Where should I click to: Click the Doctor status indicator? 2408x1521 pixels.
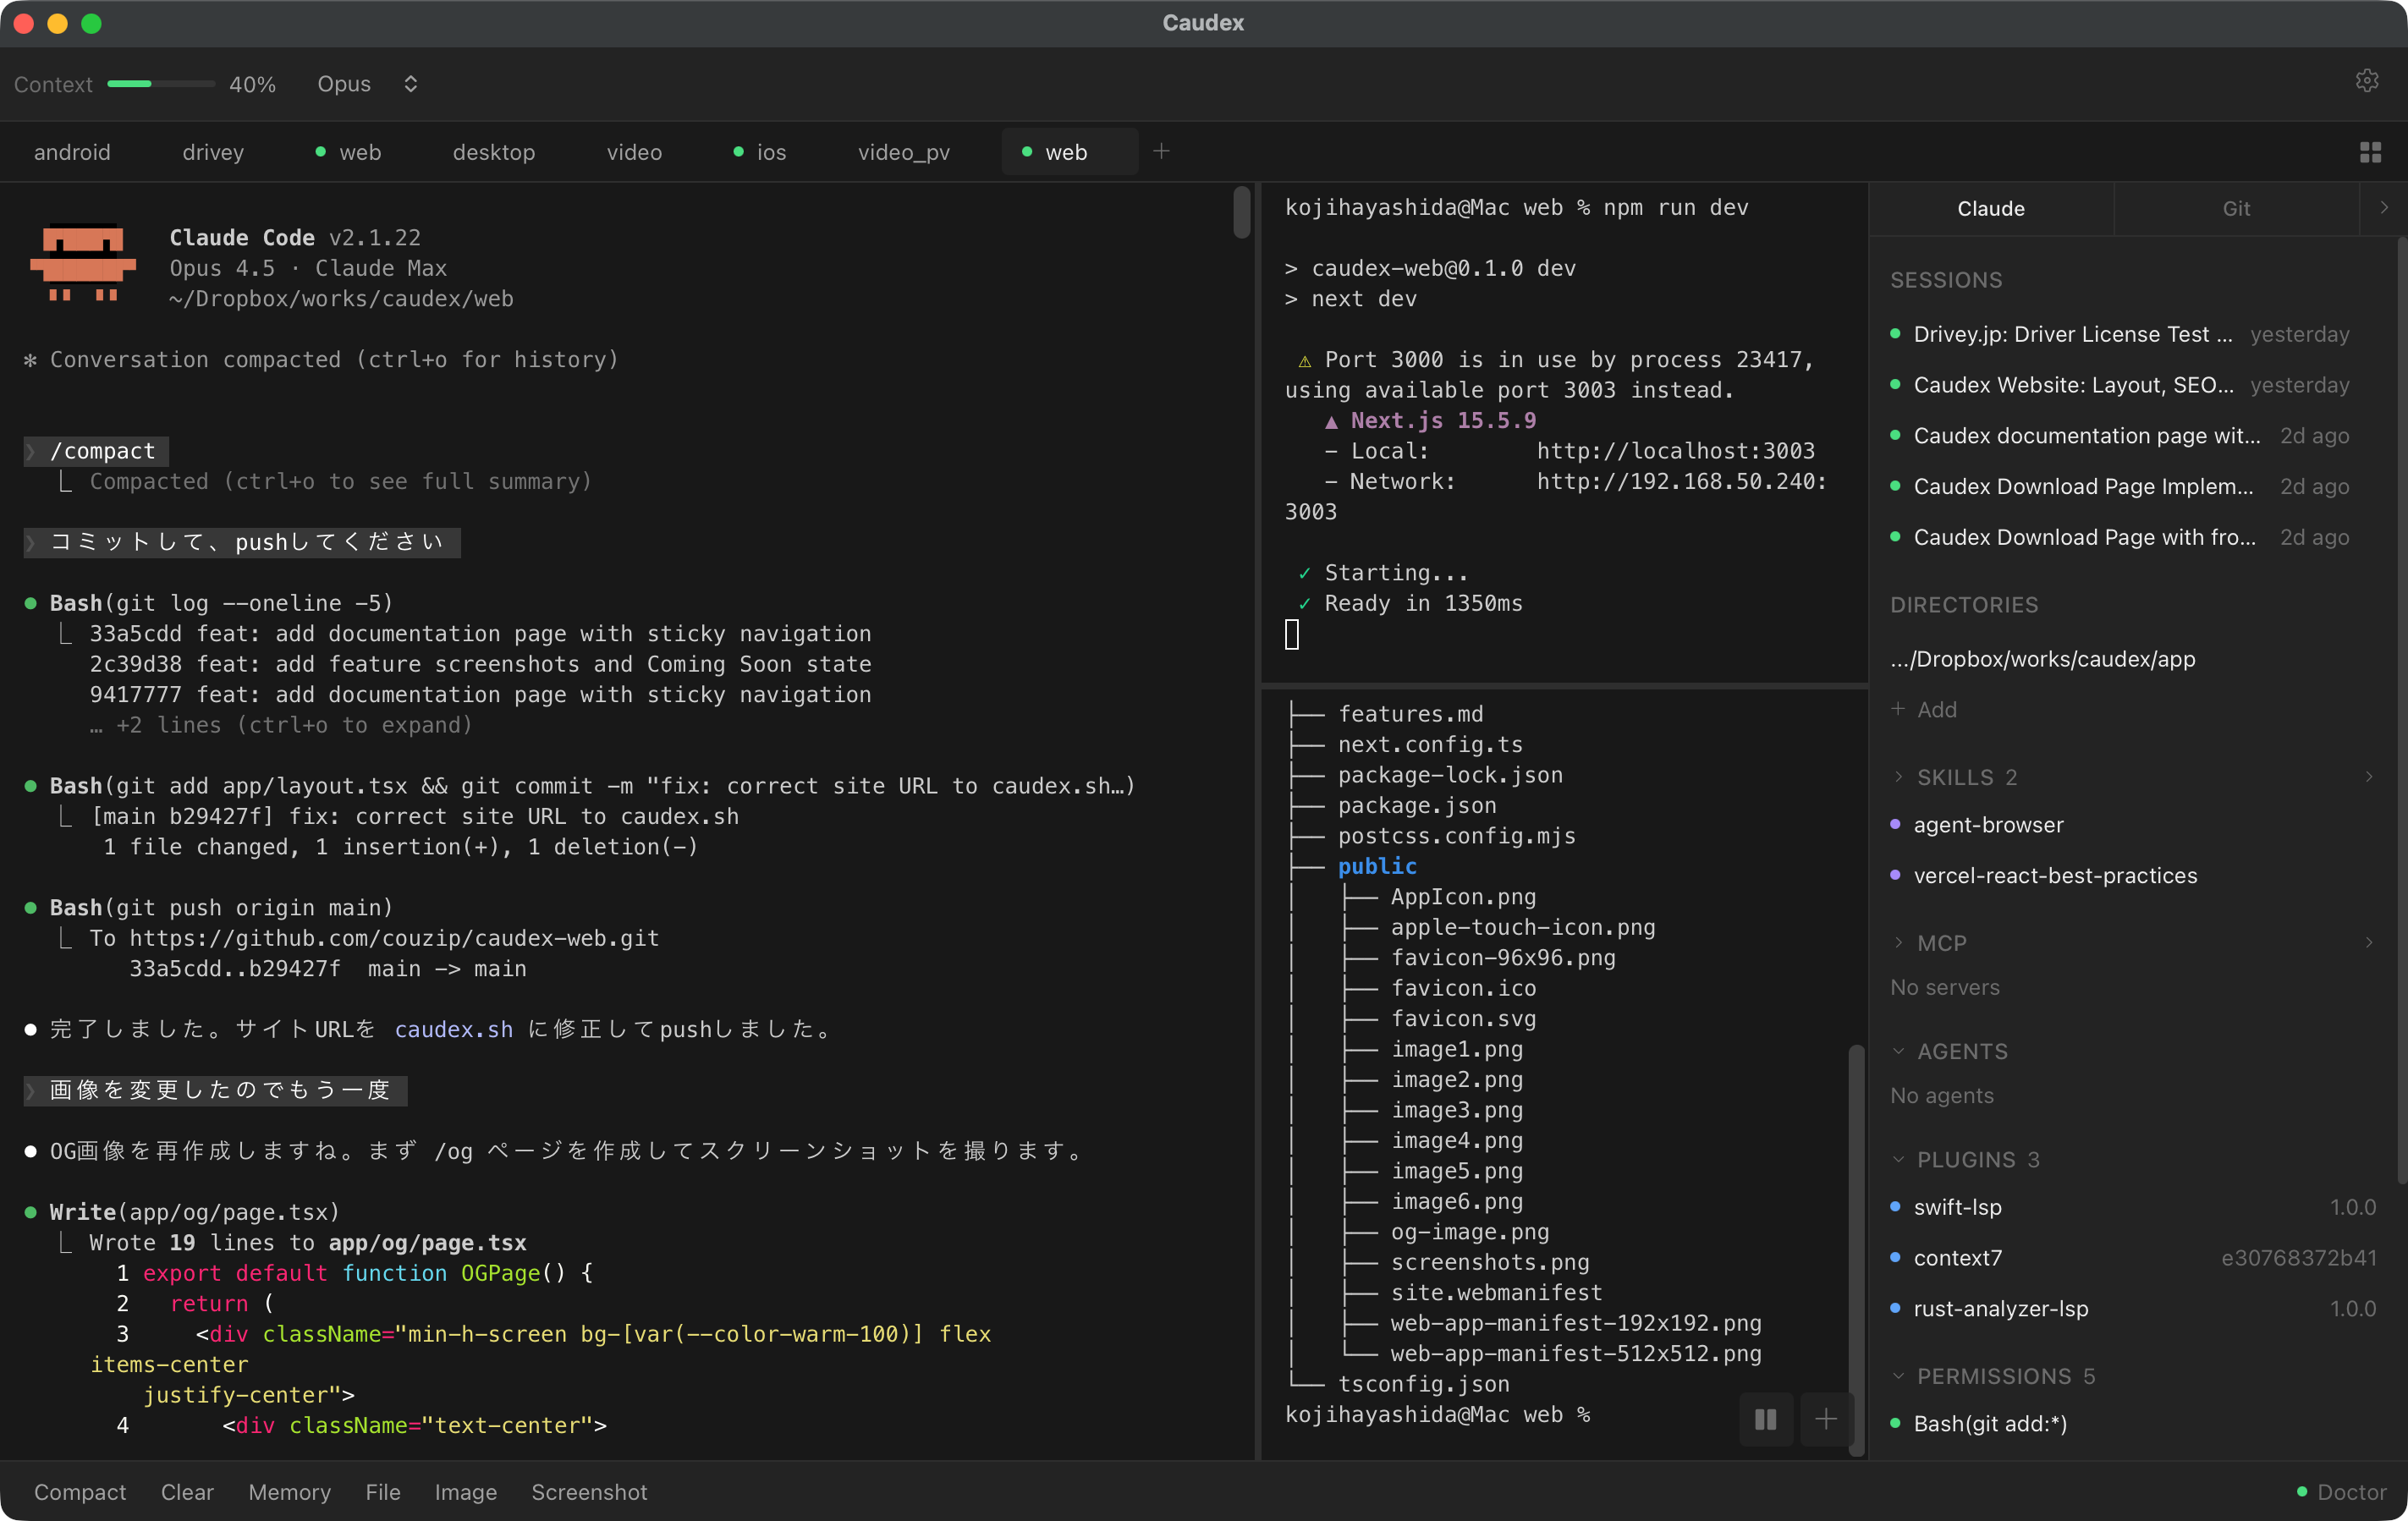[2341, 1492]
